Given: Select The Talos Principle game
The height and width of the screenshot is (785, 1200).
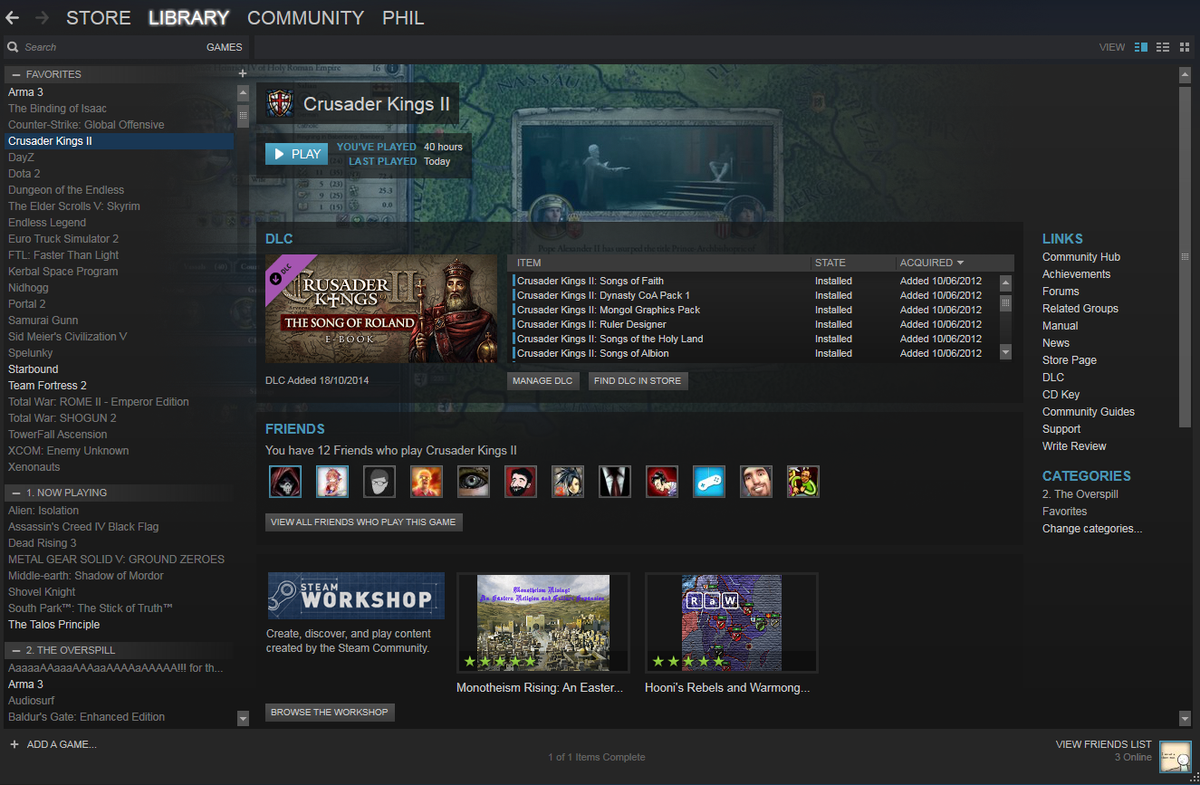Looking at the screenshot, I should [54, 624].
